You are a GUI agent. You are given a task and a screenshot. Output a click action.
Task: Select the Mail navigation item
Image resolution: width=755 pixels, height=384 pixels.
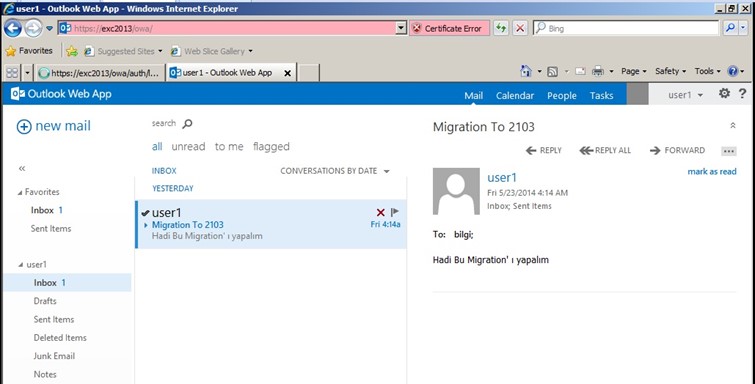(x=473, y=95)
